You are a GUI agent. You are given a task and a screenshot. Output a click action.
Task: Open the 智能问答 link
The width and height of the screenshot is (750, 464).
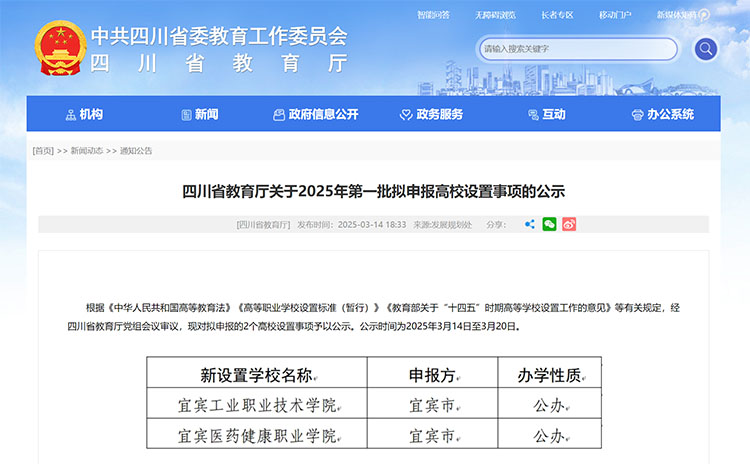[433, 16]
